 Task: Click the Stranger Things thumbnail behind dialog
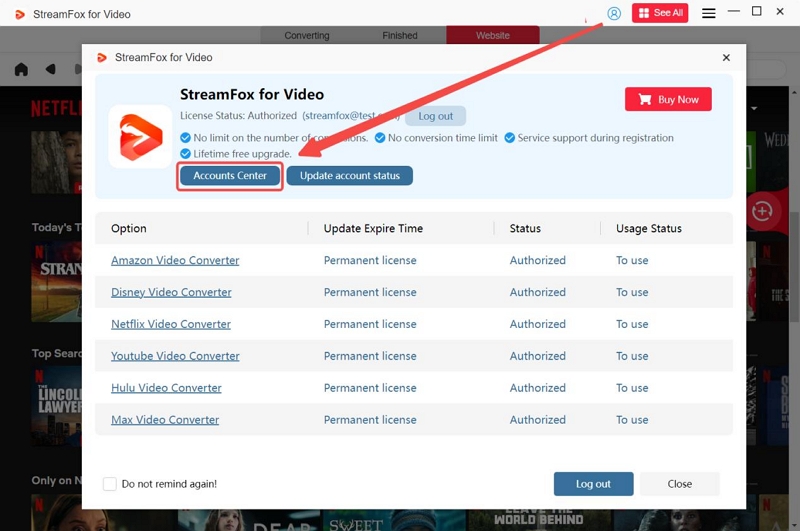(56, 282)
